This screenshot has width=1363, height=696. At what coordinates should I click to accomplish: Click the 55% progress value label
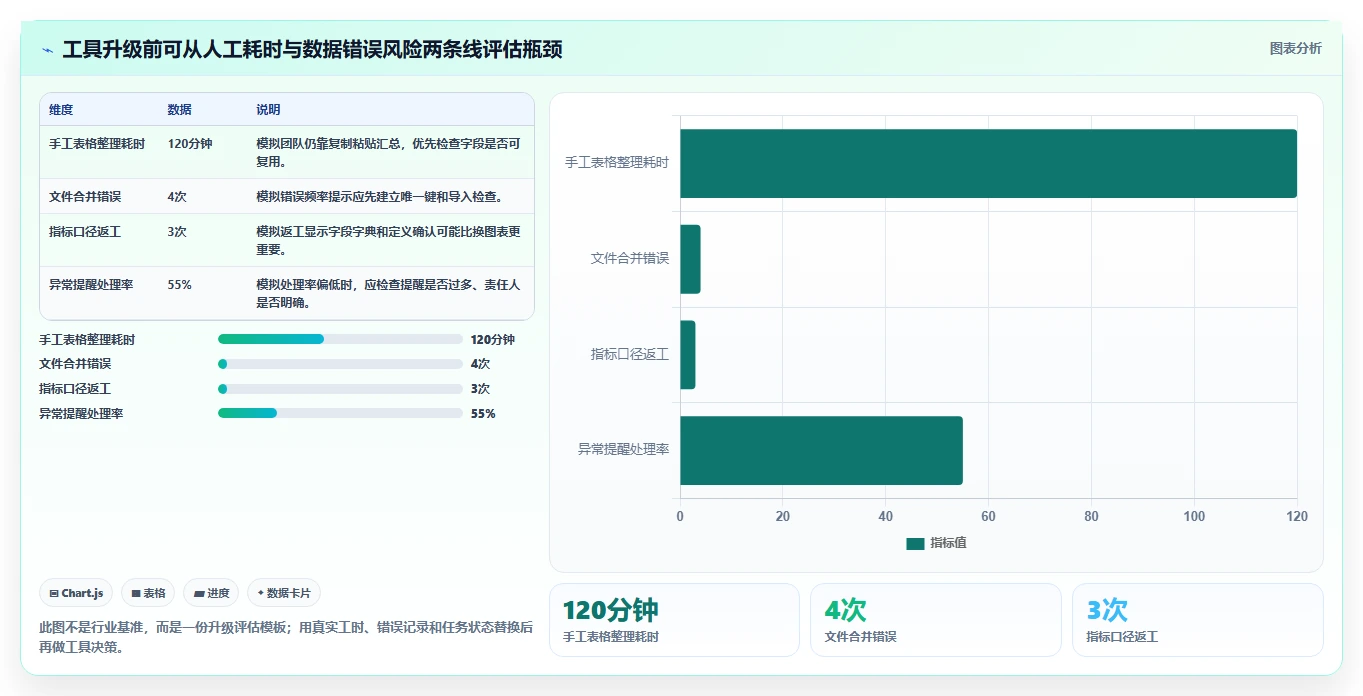click(483, 414)
